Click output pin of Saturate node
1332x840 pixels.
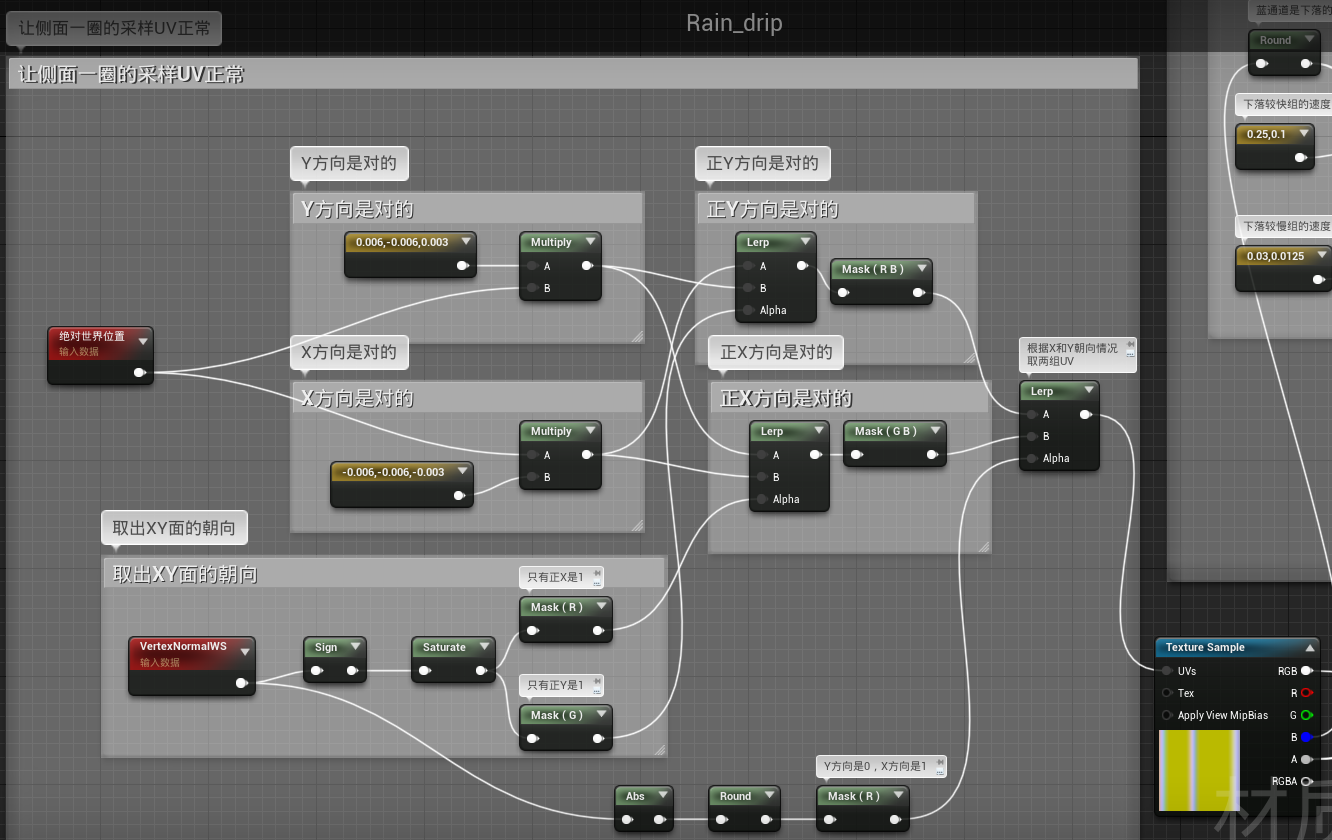point(481,671)
